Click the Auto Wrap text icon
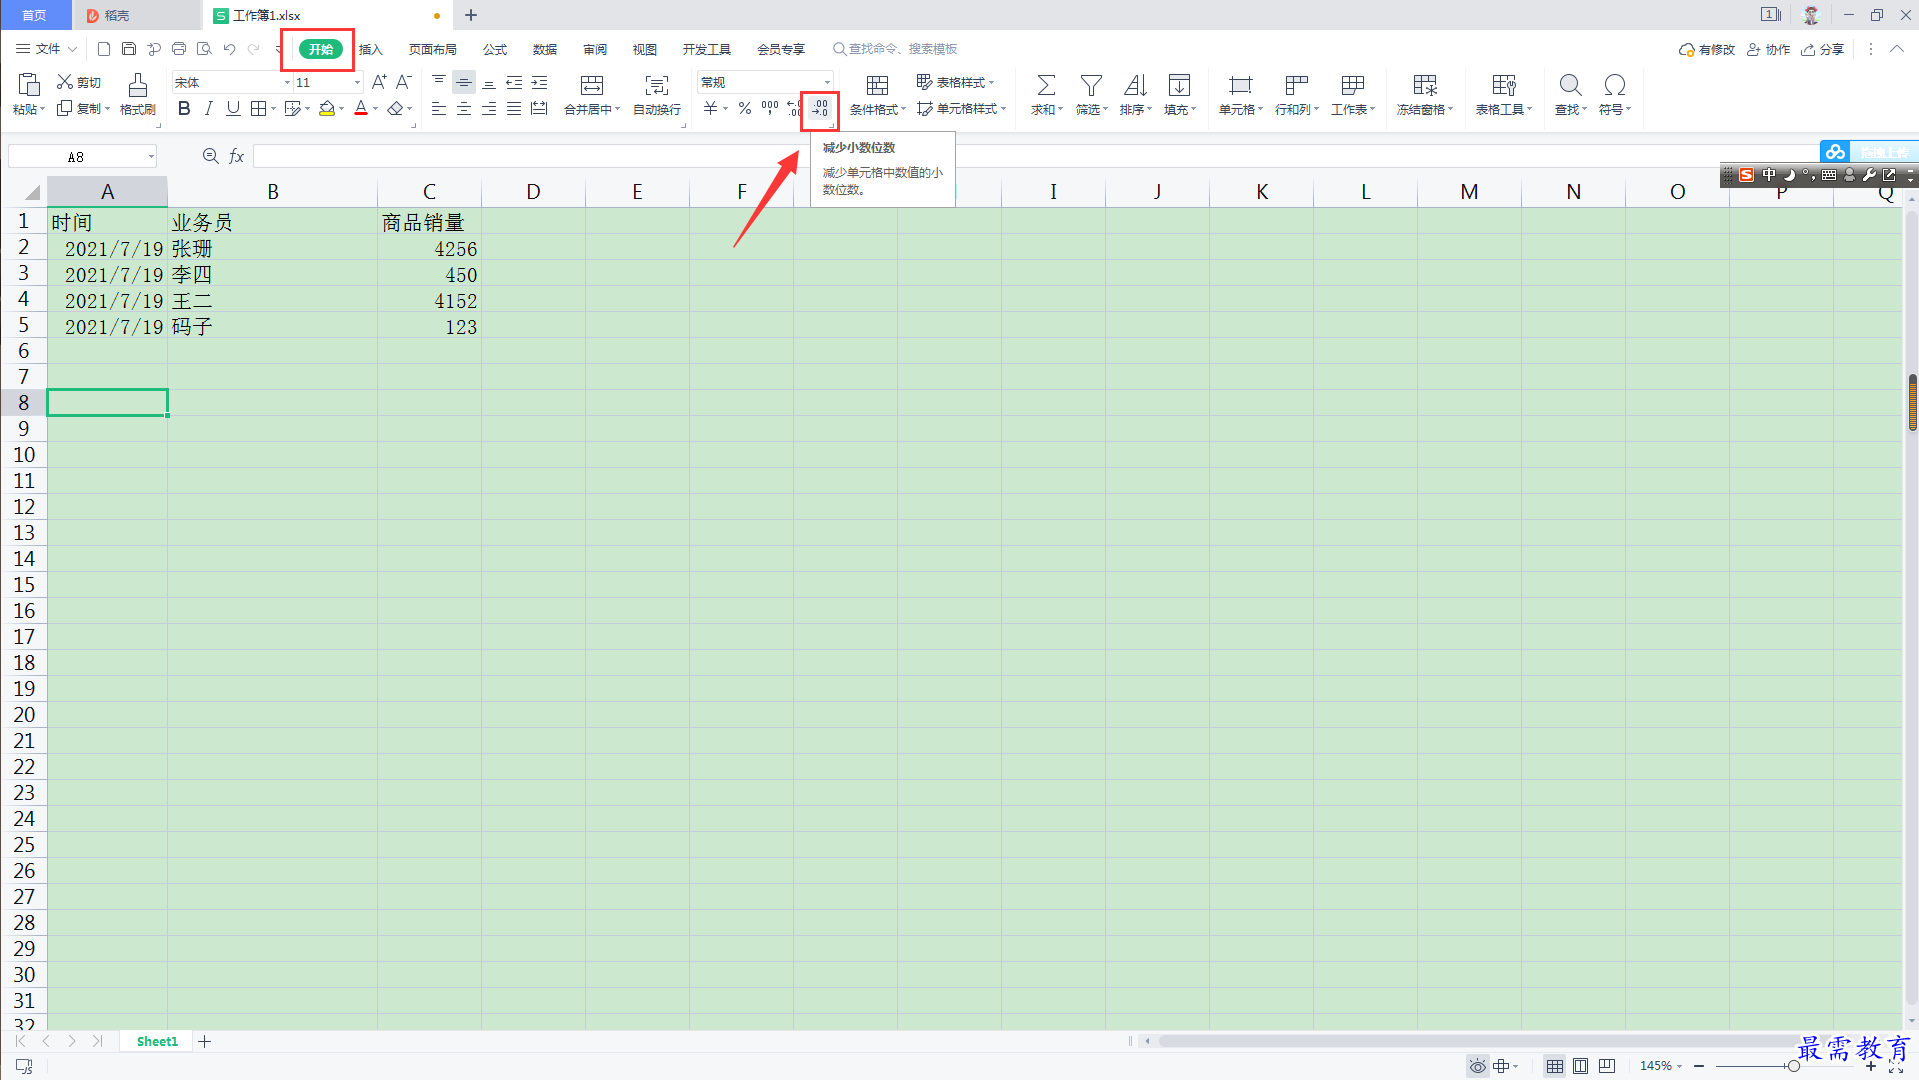1919x1080 pixels. click(657, 85)
